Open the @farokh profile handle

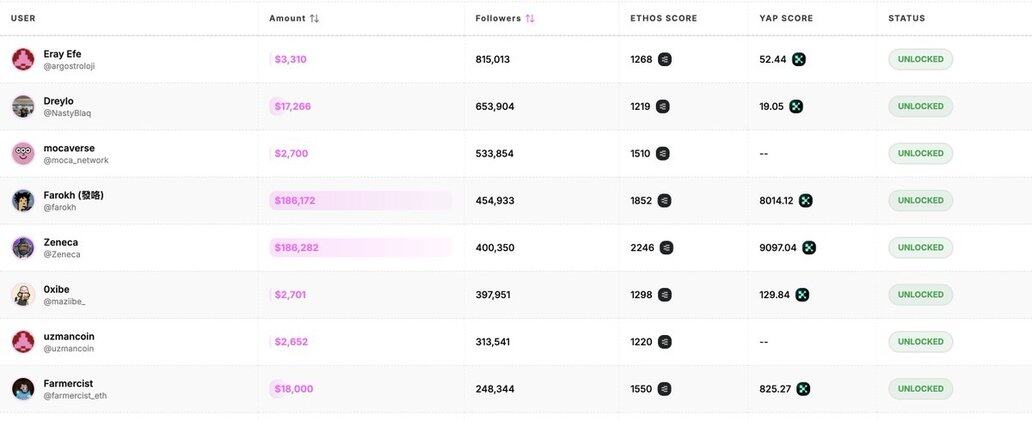(x=59, y=207)
